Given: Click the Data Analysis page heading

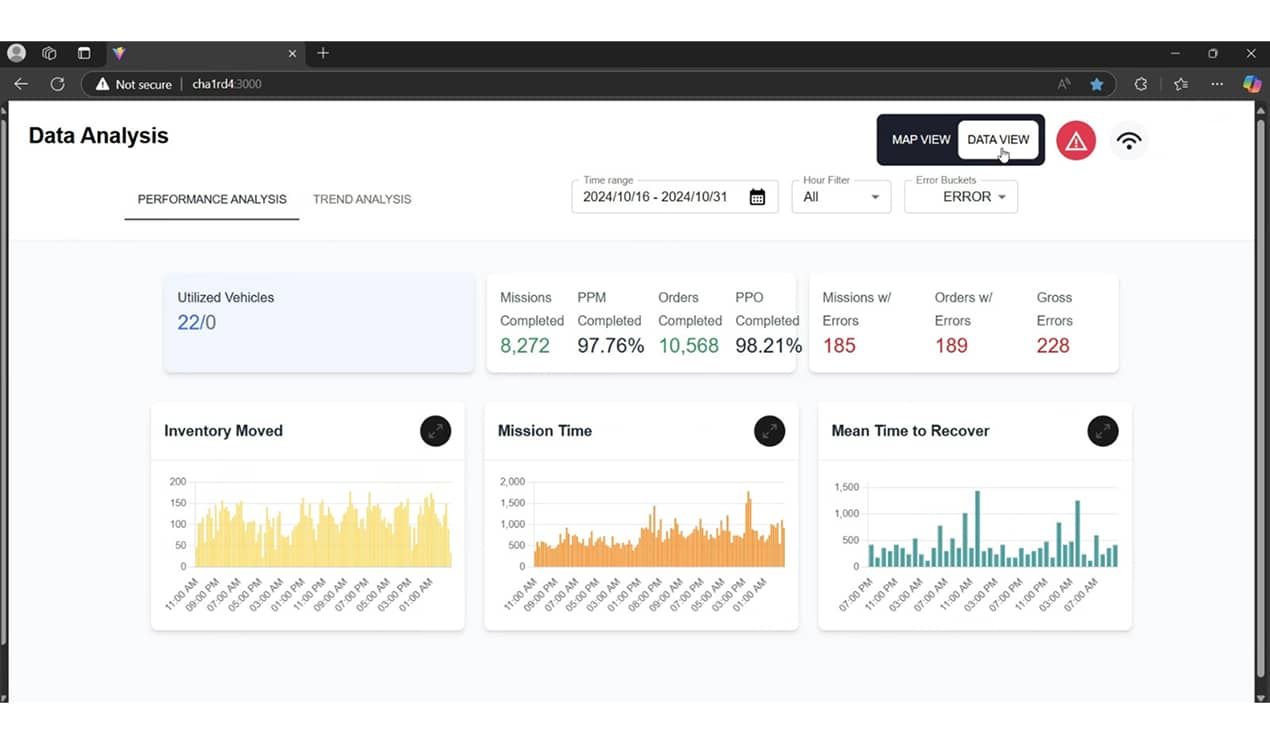Looking at the screenshot, I should (99, 136).
